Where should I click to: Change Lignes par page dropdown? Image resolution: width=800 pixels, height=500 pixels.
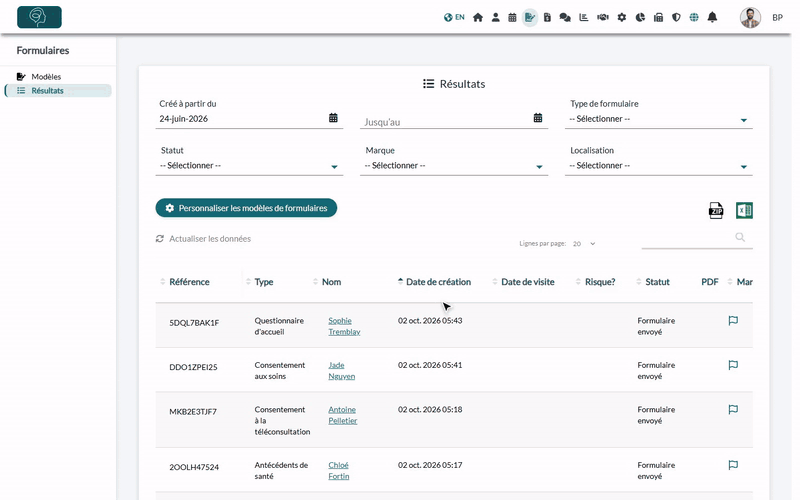point(584,244)
